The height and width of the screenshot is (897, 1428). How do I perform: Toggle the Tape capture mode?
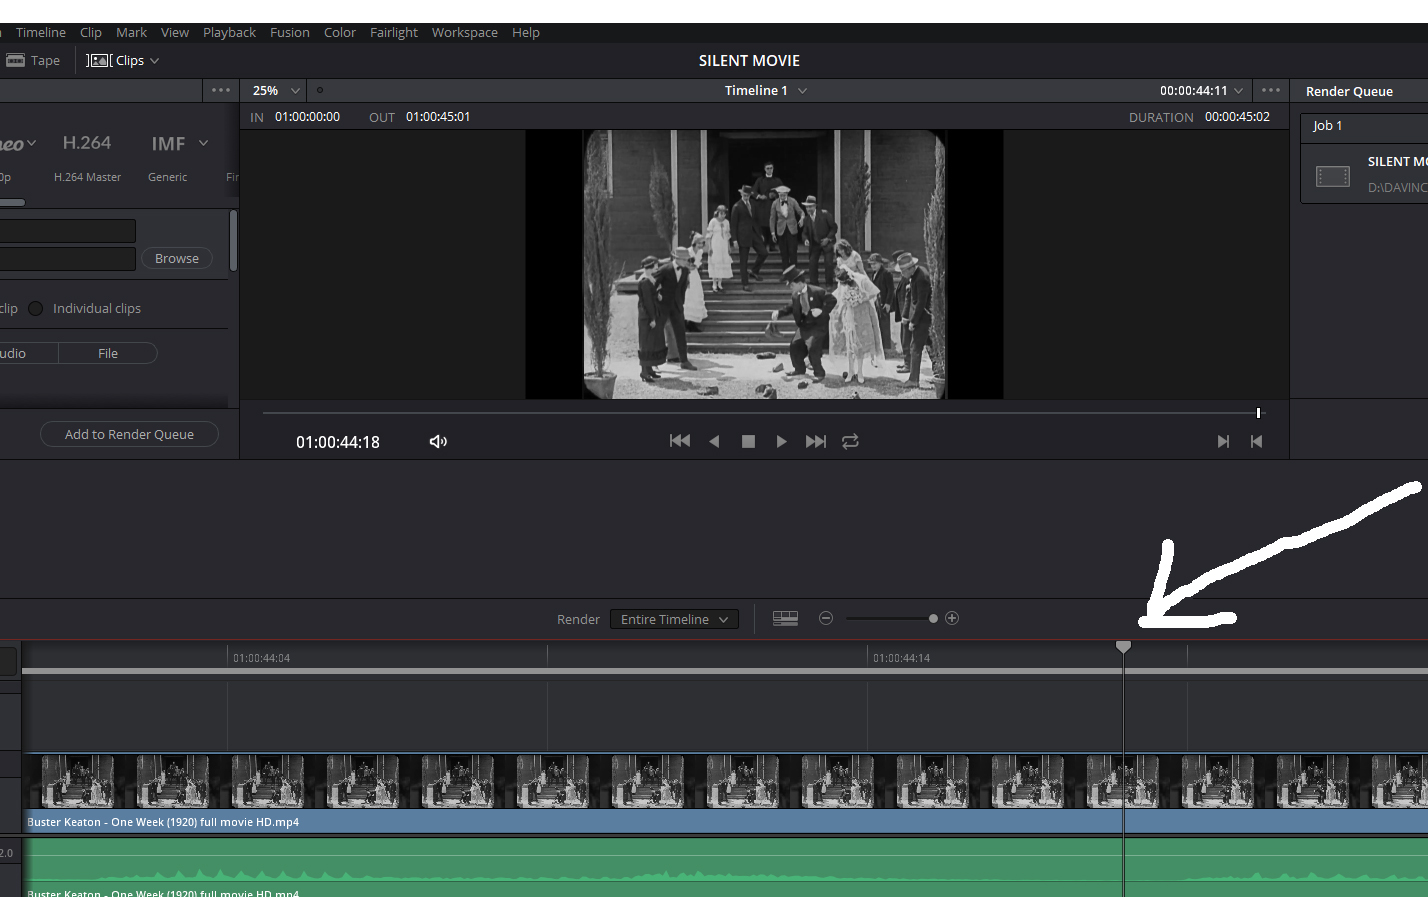tap(34, 60)
